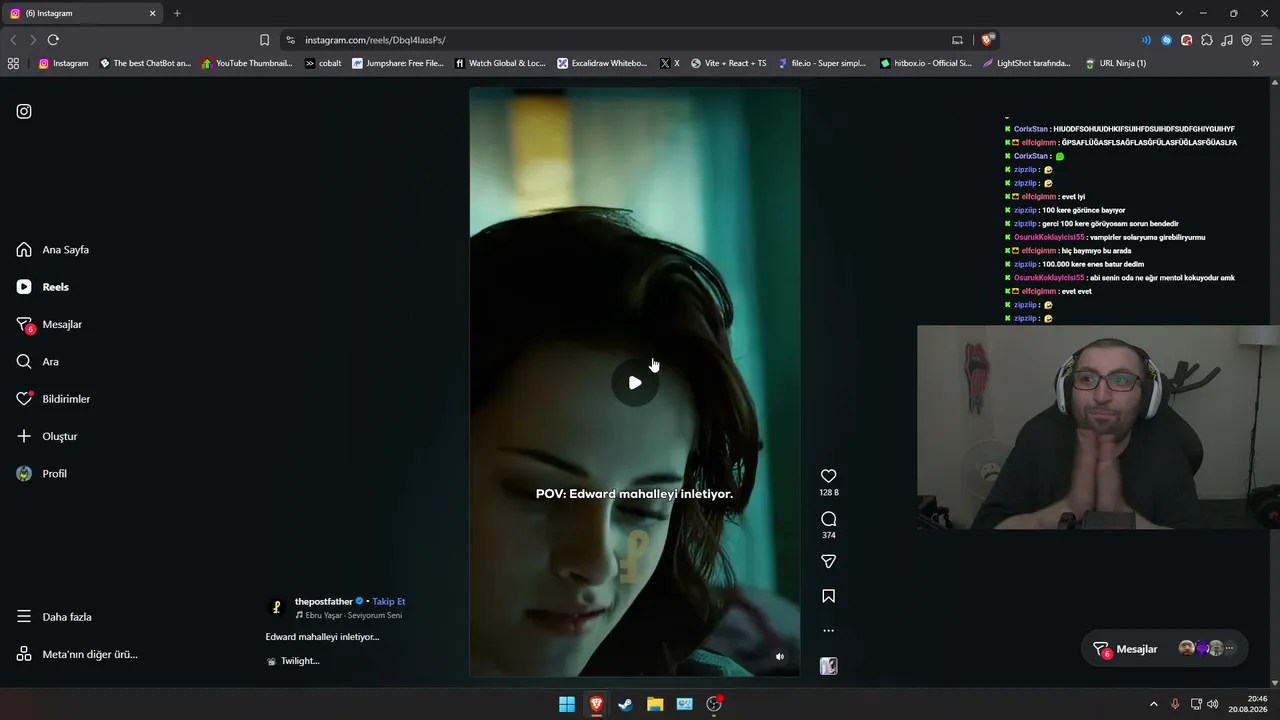Open the Shazam extension
The width and height of the screenshot is (1280, 720).
(x=1166, y=40)
